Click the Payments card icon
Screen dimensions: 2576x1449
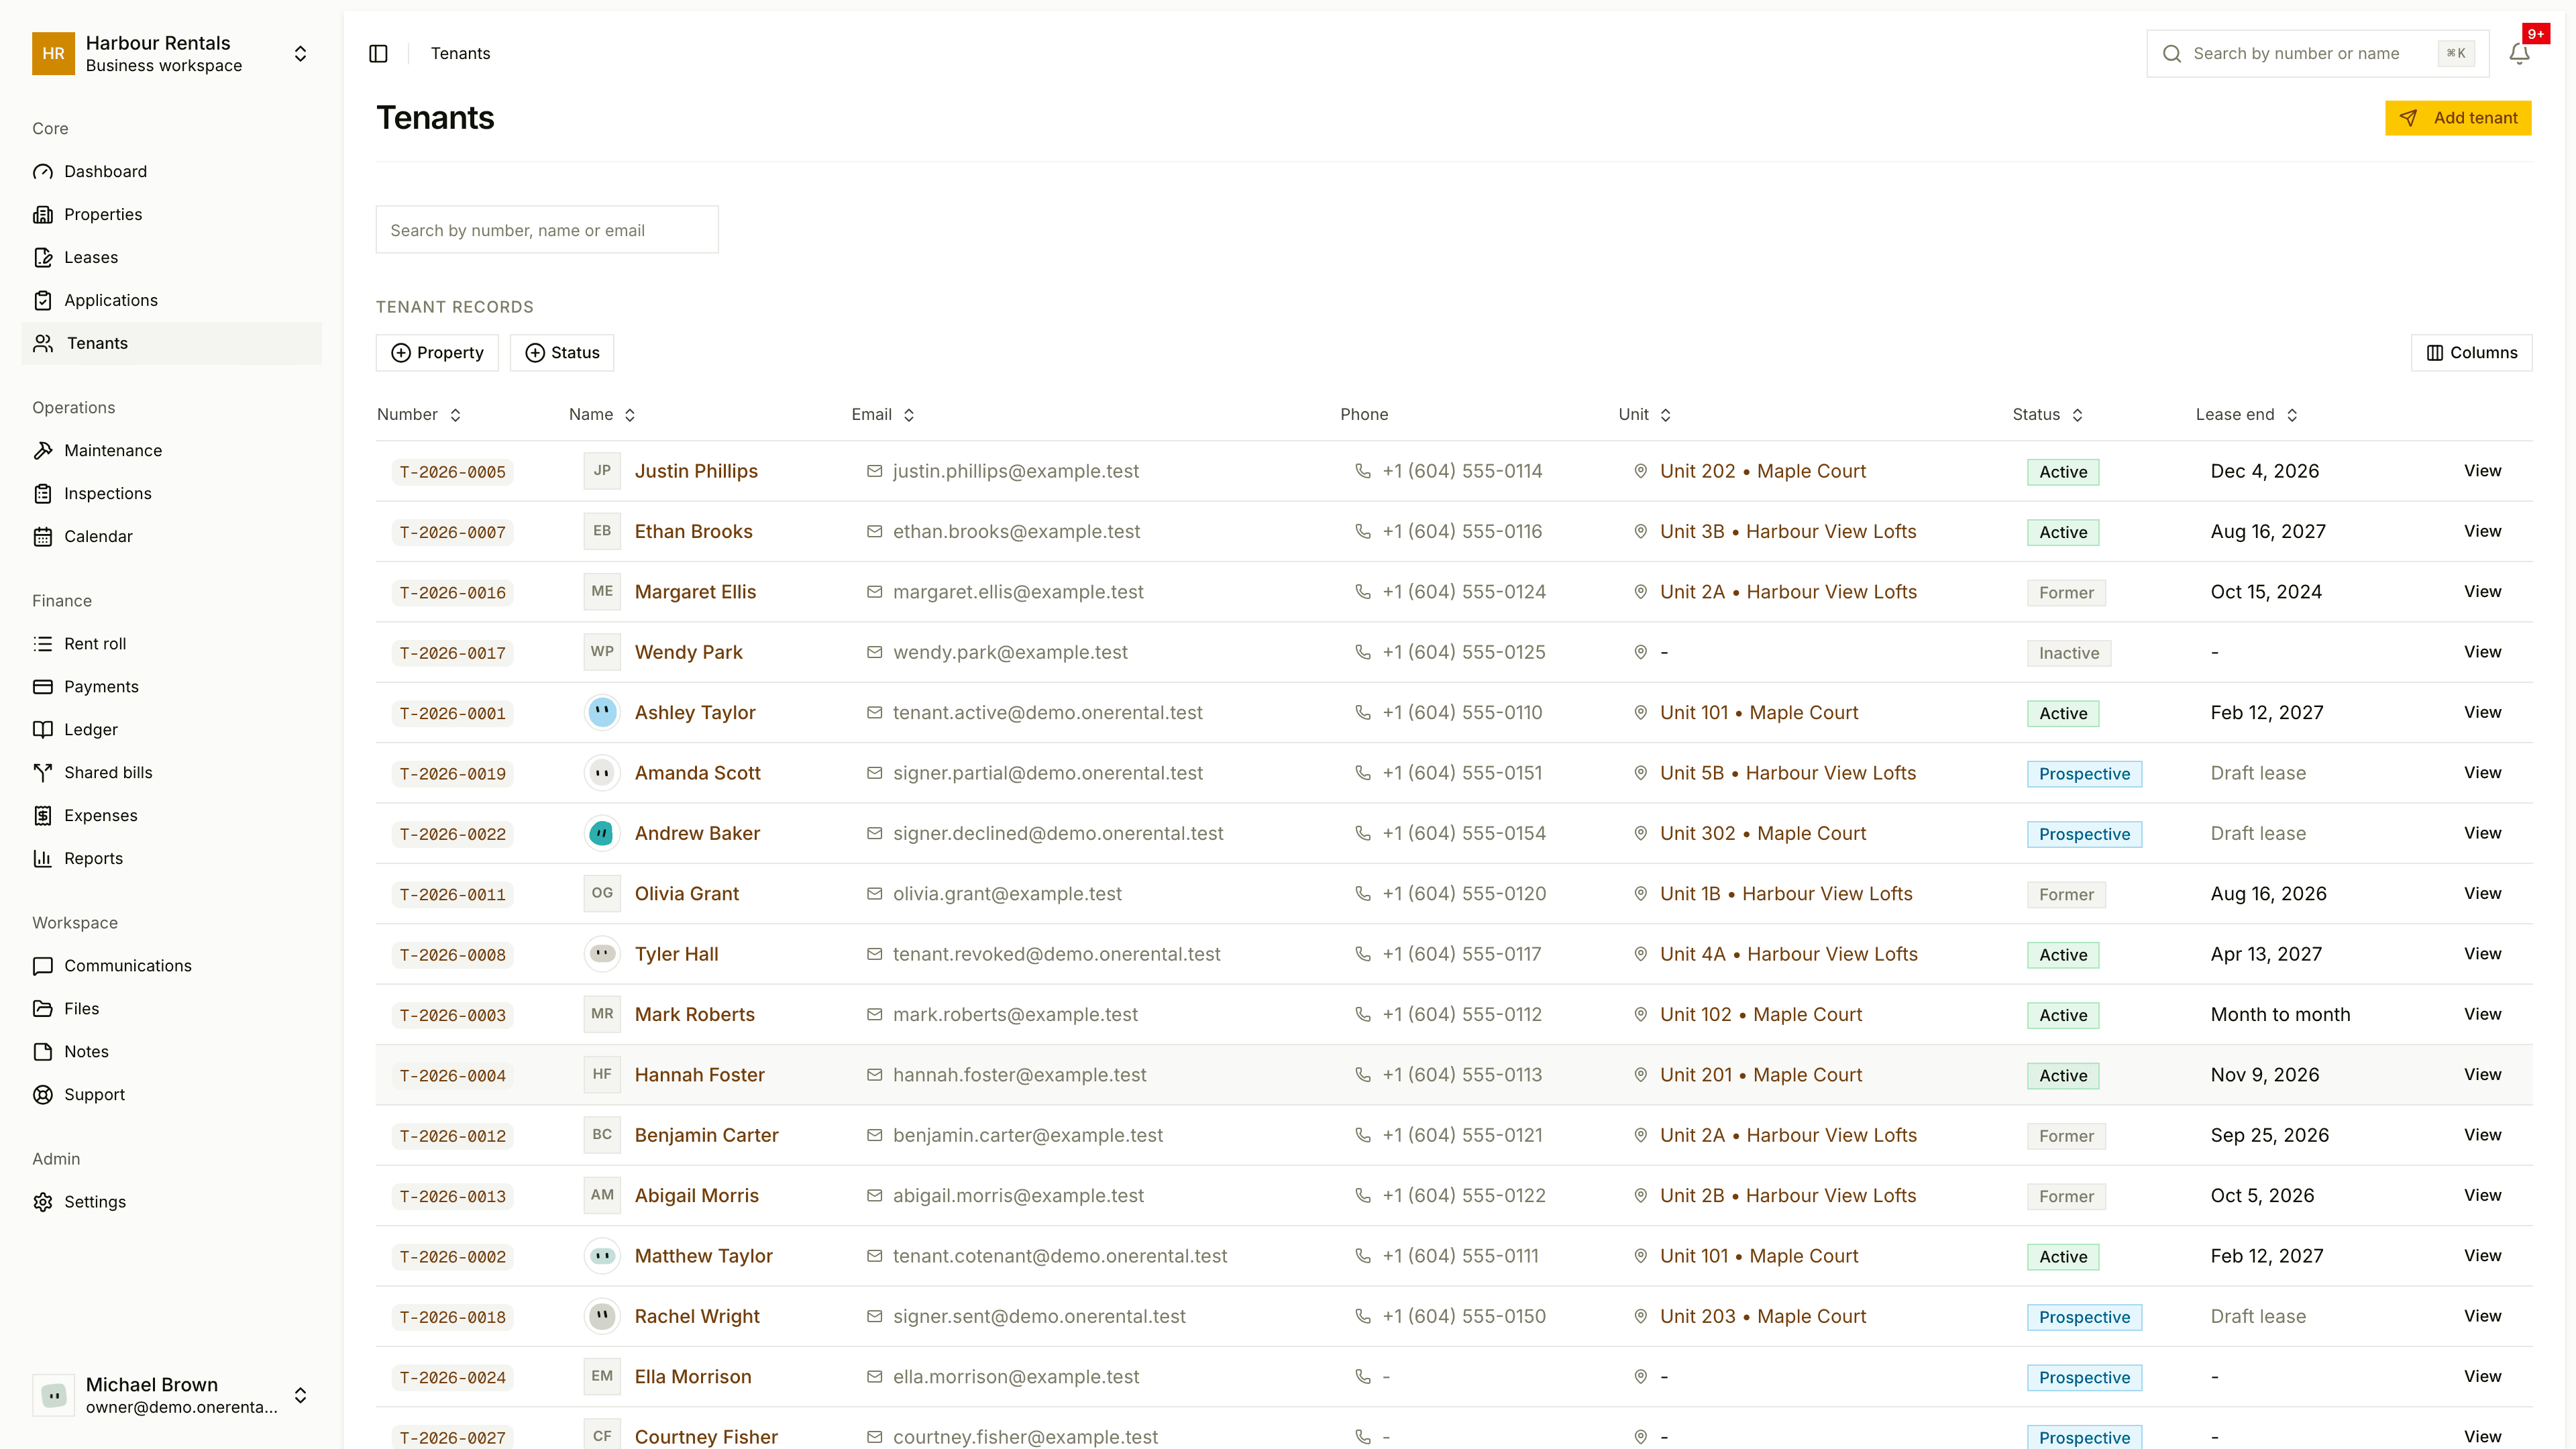43,687
